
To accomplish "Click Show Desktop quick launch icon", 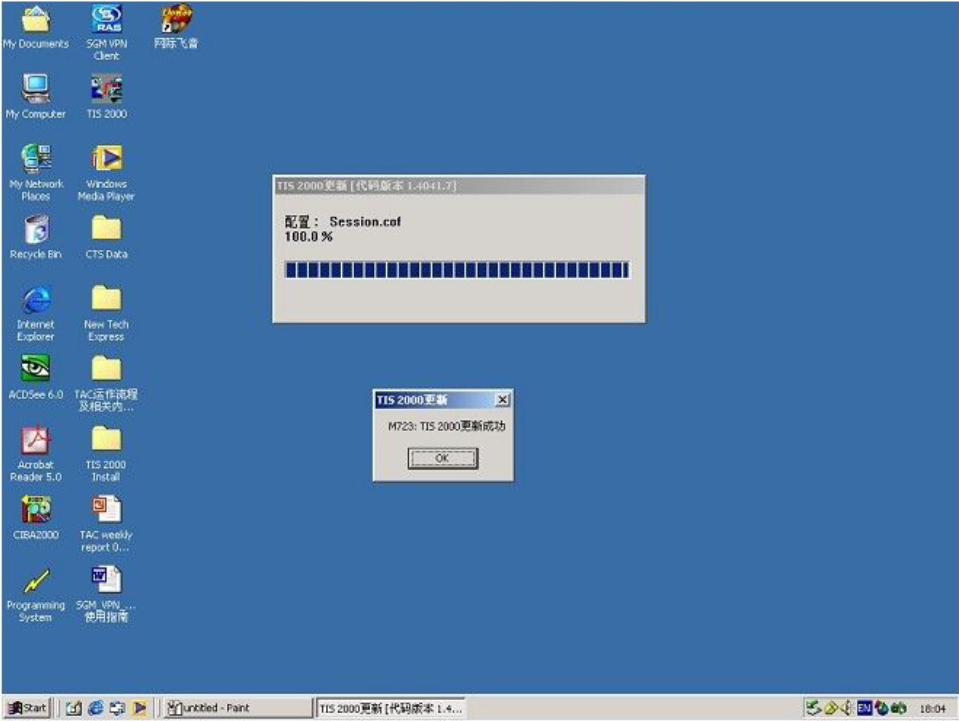I will [74, 708].
